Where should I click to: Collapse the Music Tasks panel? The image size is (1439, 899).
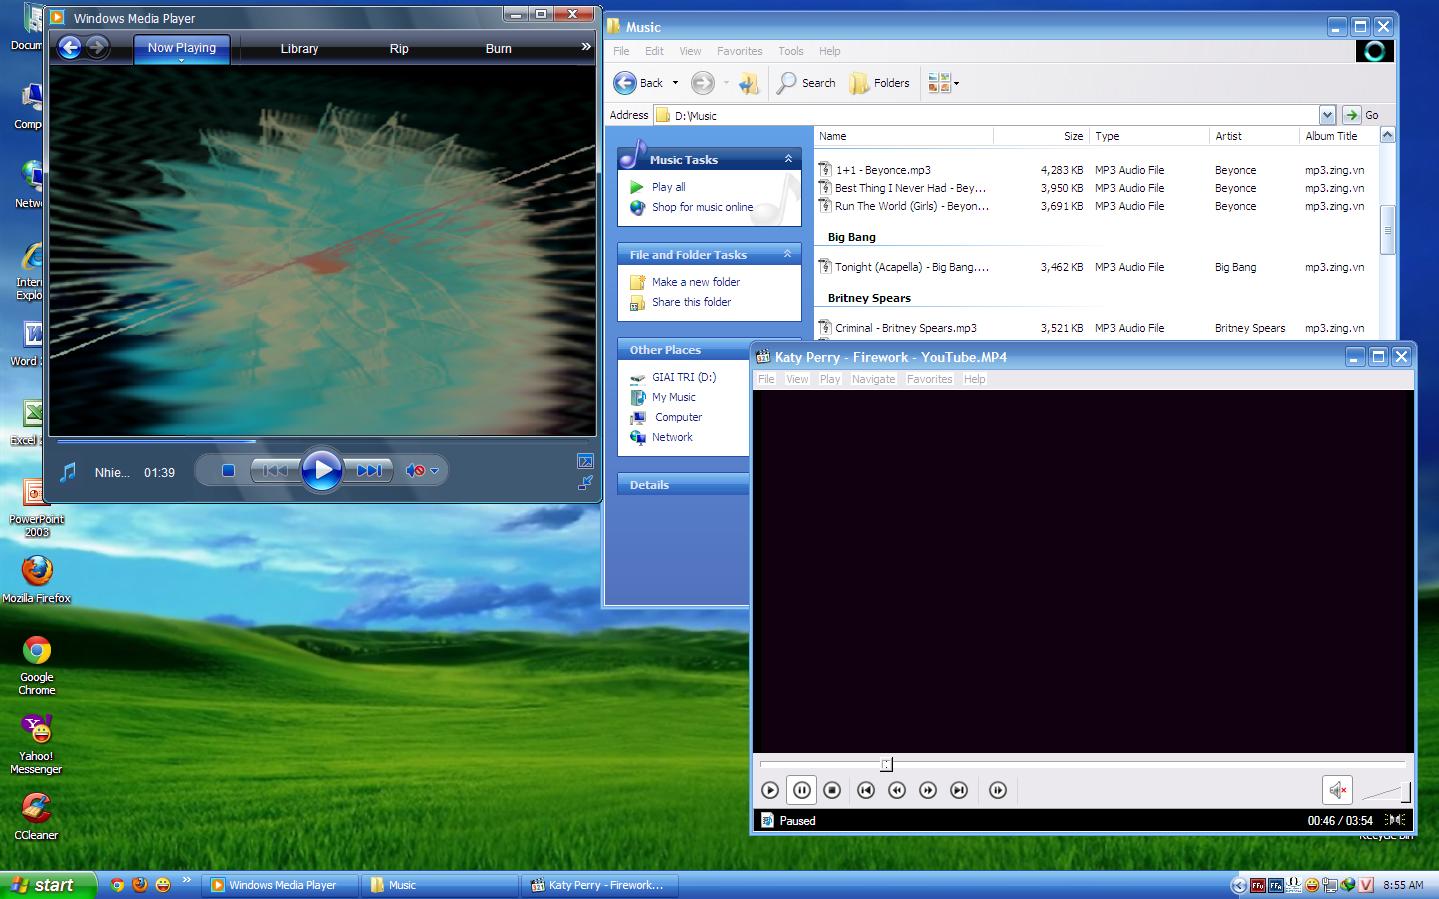tap(788, 159)
